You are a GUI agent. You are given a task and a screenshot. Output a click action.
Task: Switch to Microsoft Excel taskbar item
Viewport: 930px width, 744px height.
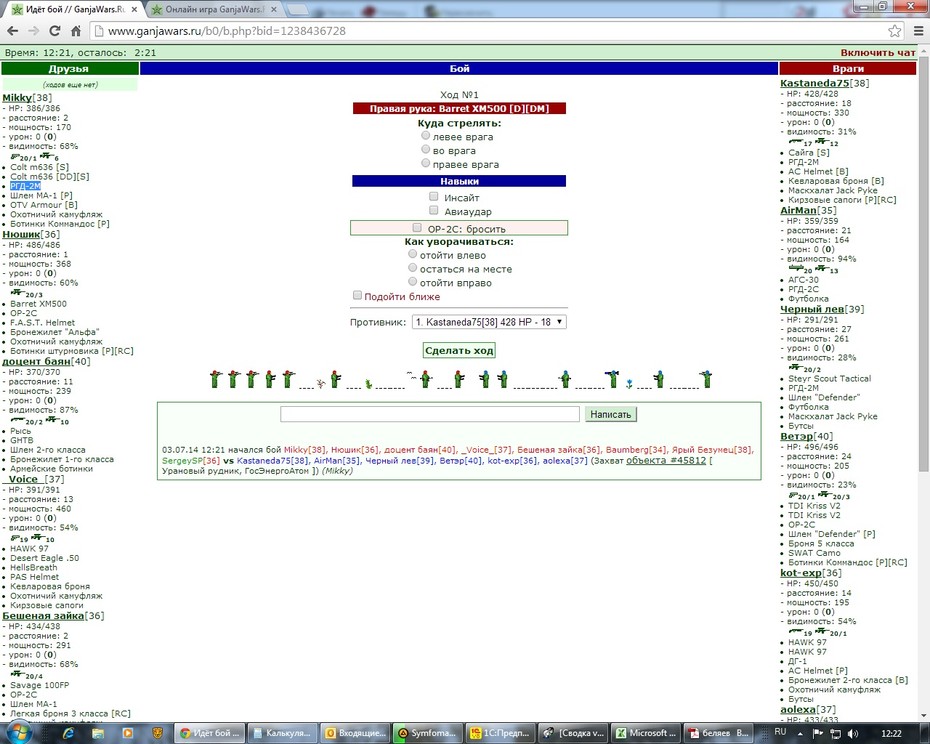click(x=646, y=733)
